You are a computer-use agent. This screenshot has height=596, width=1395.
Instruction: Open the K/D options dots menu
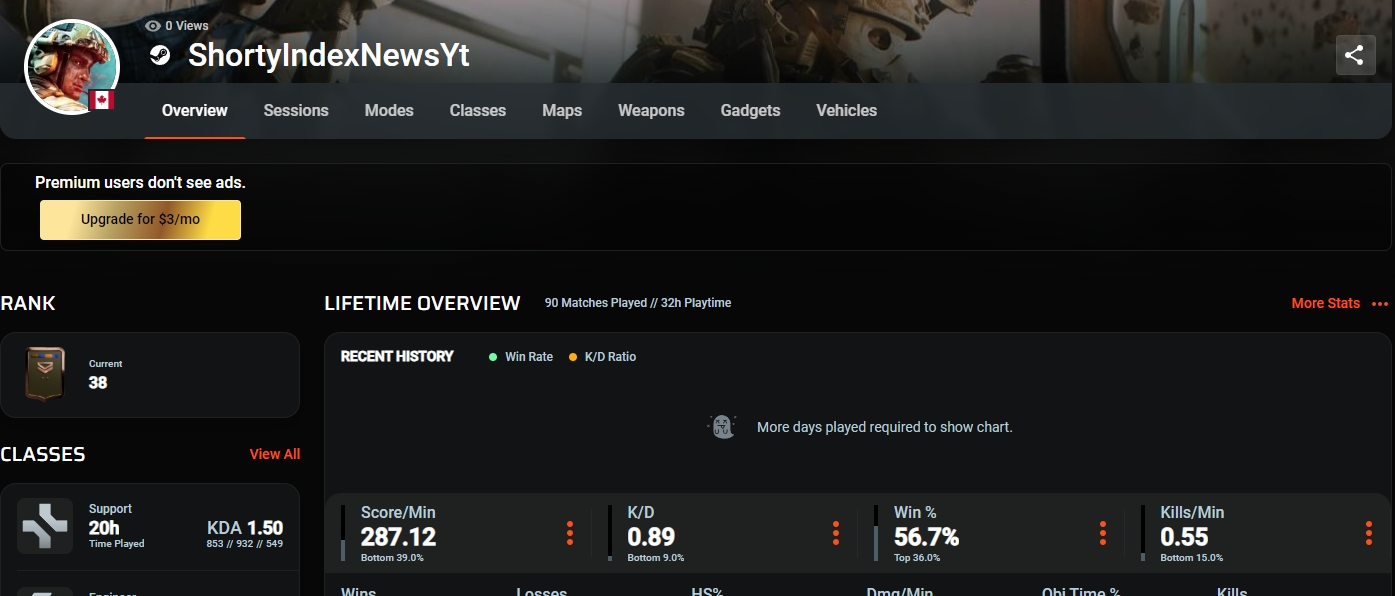tap(836, 533)
